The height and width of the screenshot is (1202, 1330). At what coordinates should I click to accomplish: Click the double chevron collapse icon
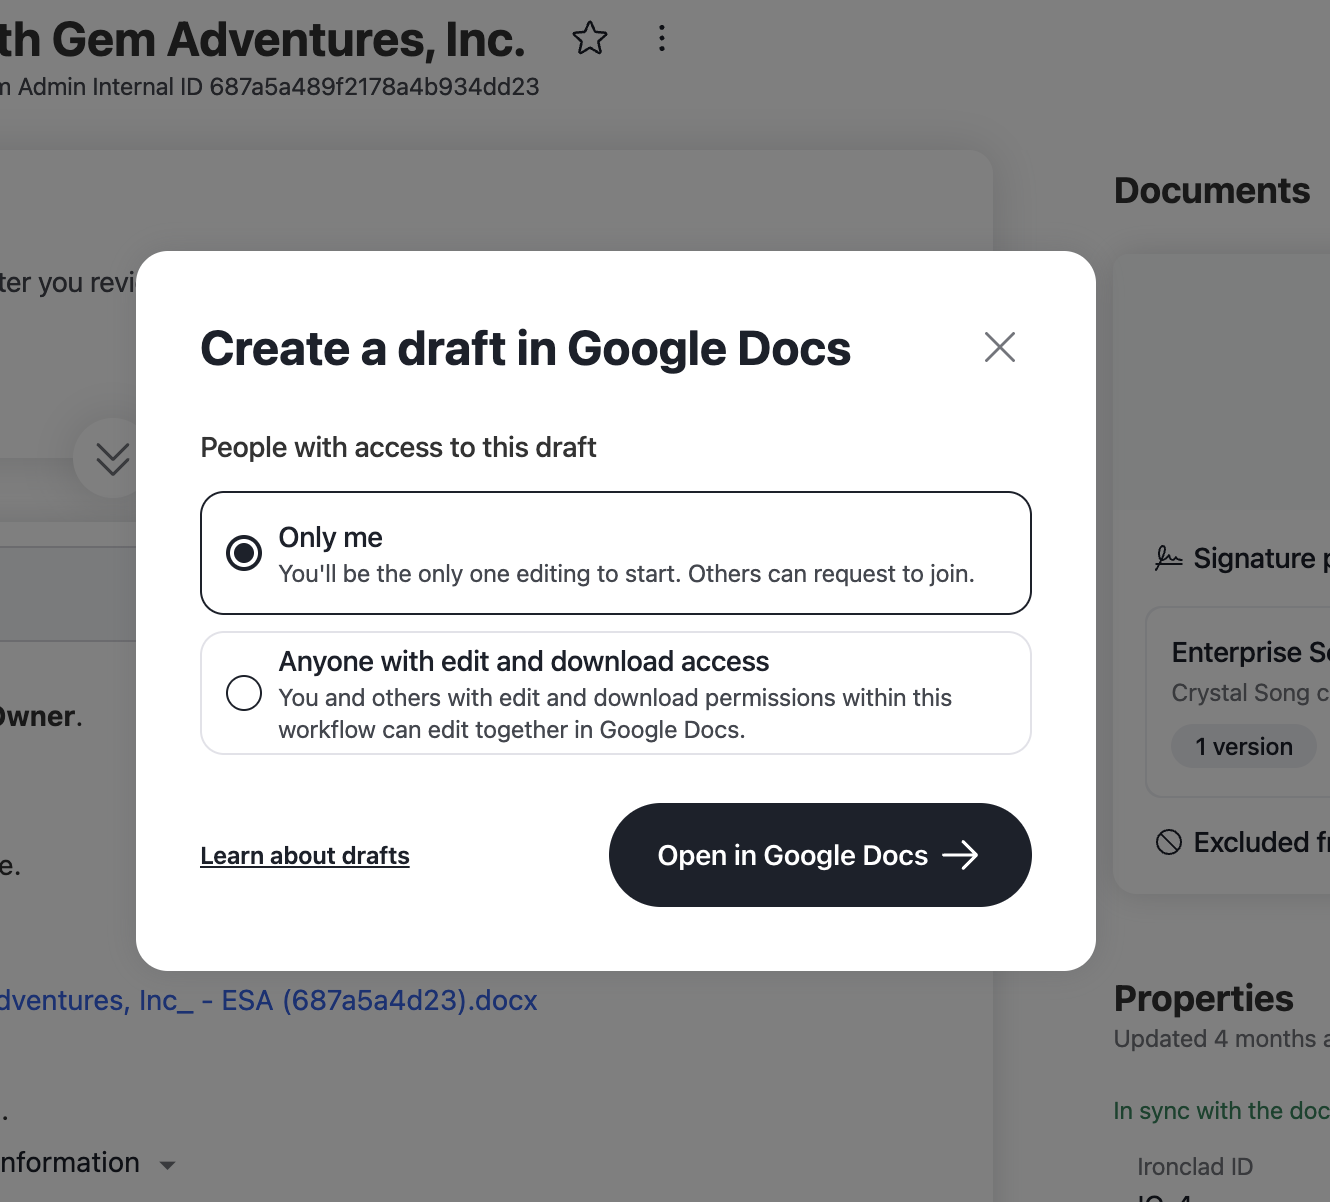(112, 458)
